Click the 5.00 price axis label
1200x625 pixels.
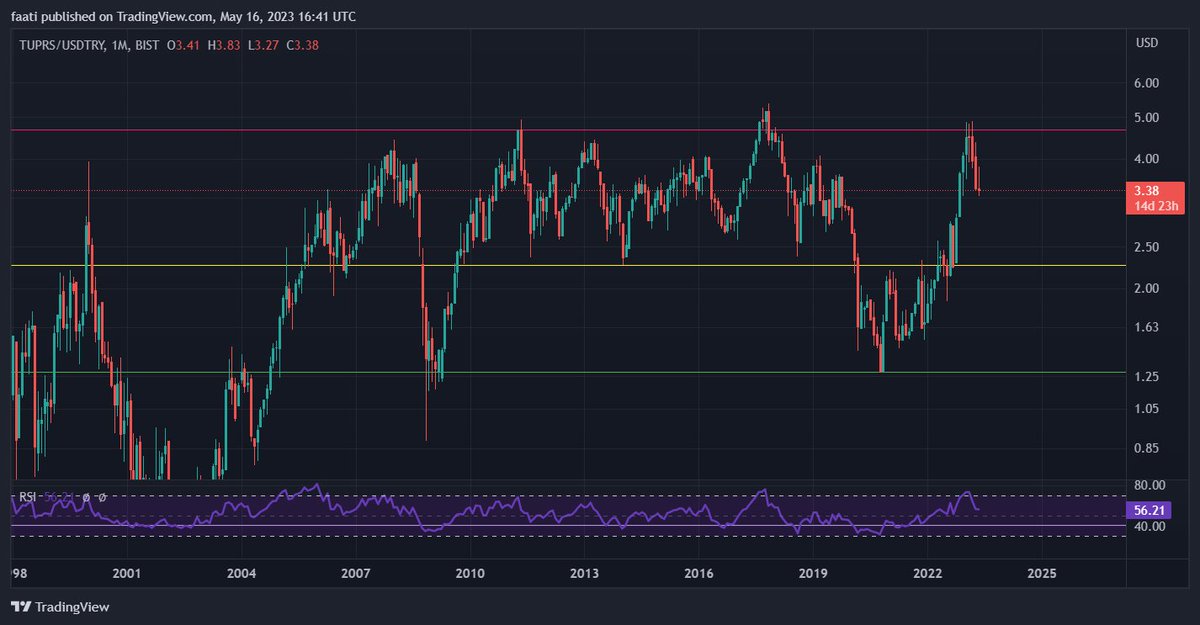[1146, 118]
